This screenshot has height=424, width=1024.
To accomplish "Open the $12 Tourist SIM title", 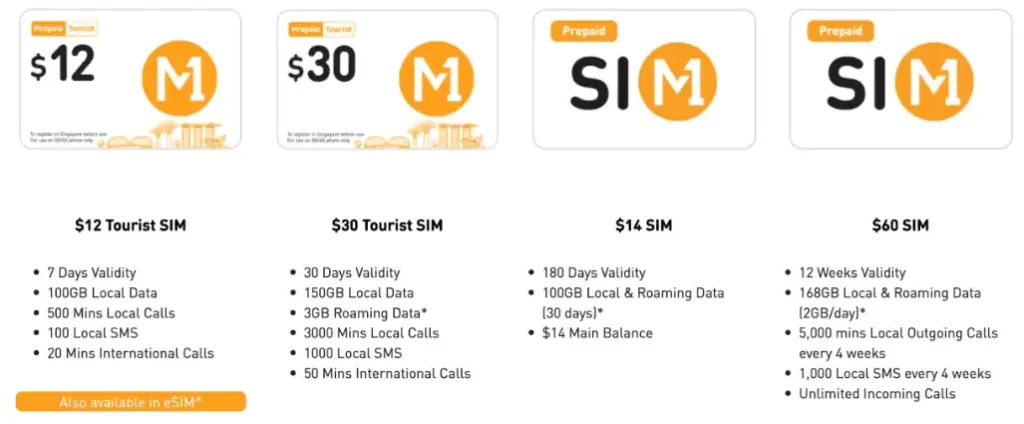I will coord(130,226).
